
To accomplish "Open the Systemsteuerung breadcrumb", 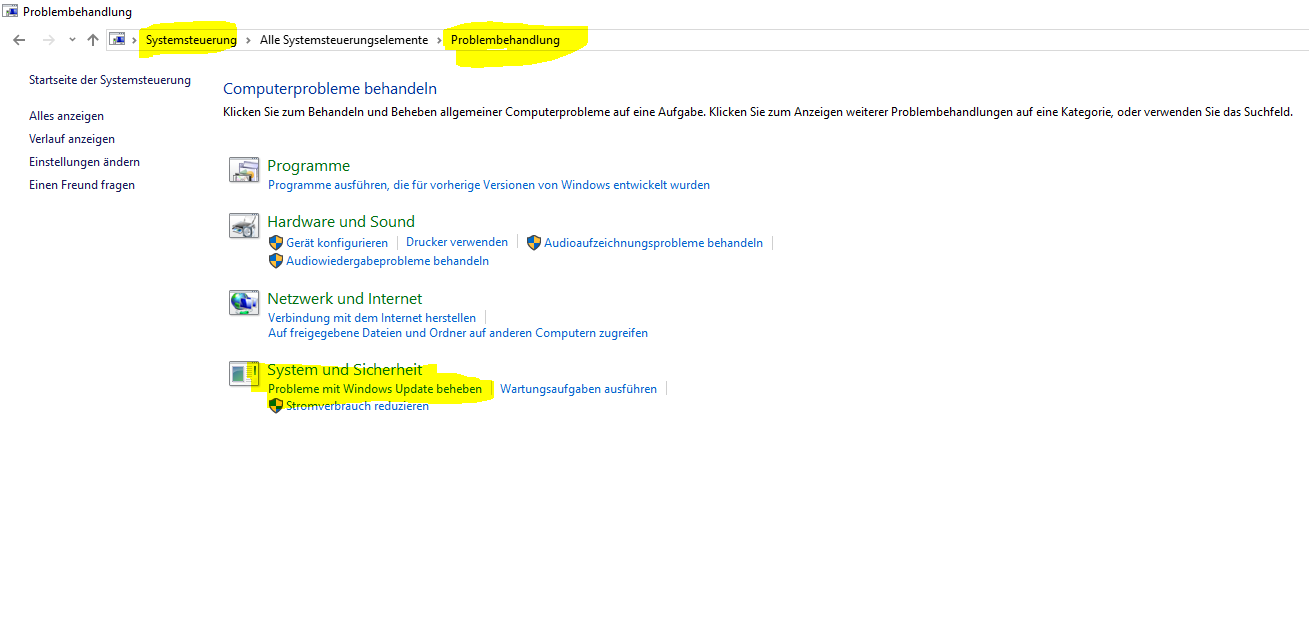I will point(191,40).
